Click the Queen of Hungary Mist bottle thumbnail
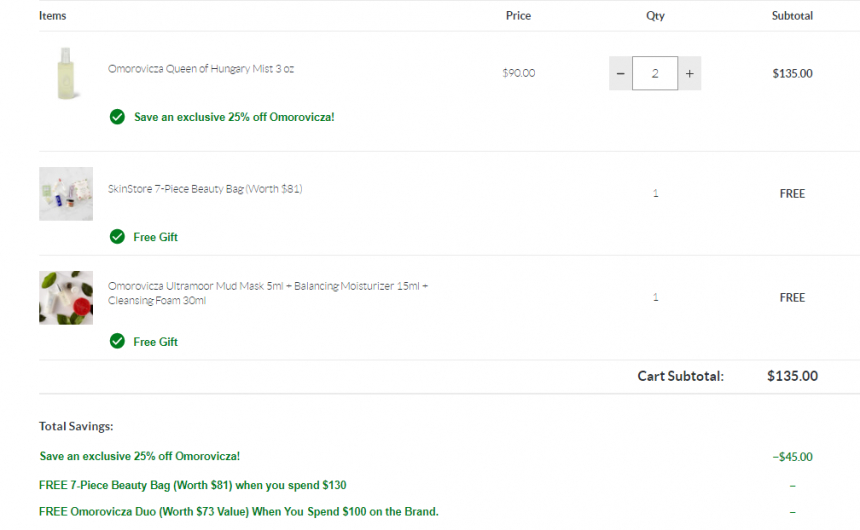 66,73
